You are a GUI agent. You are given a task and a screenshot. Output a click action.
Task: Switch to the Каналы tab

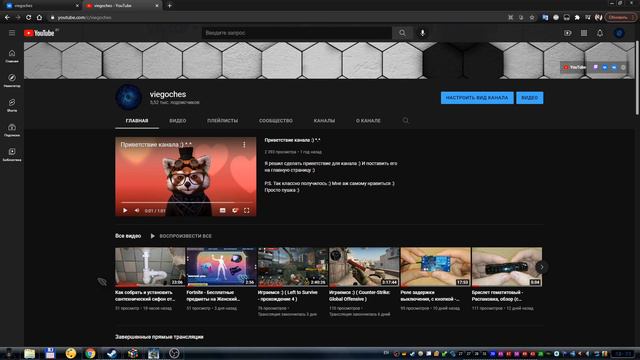pyautogui.click(x=324, y=121)
